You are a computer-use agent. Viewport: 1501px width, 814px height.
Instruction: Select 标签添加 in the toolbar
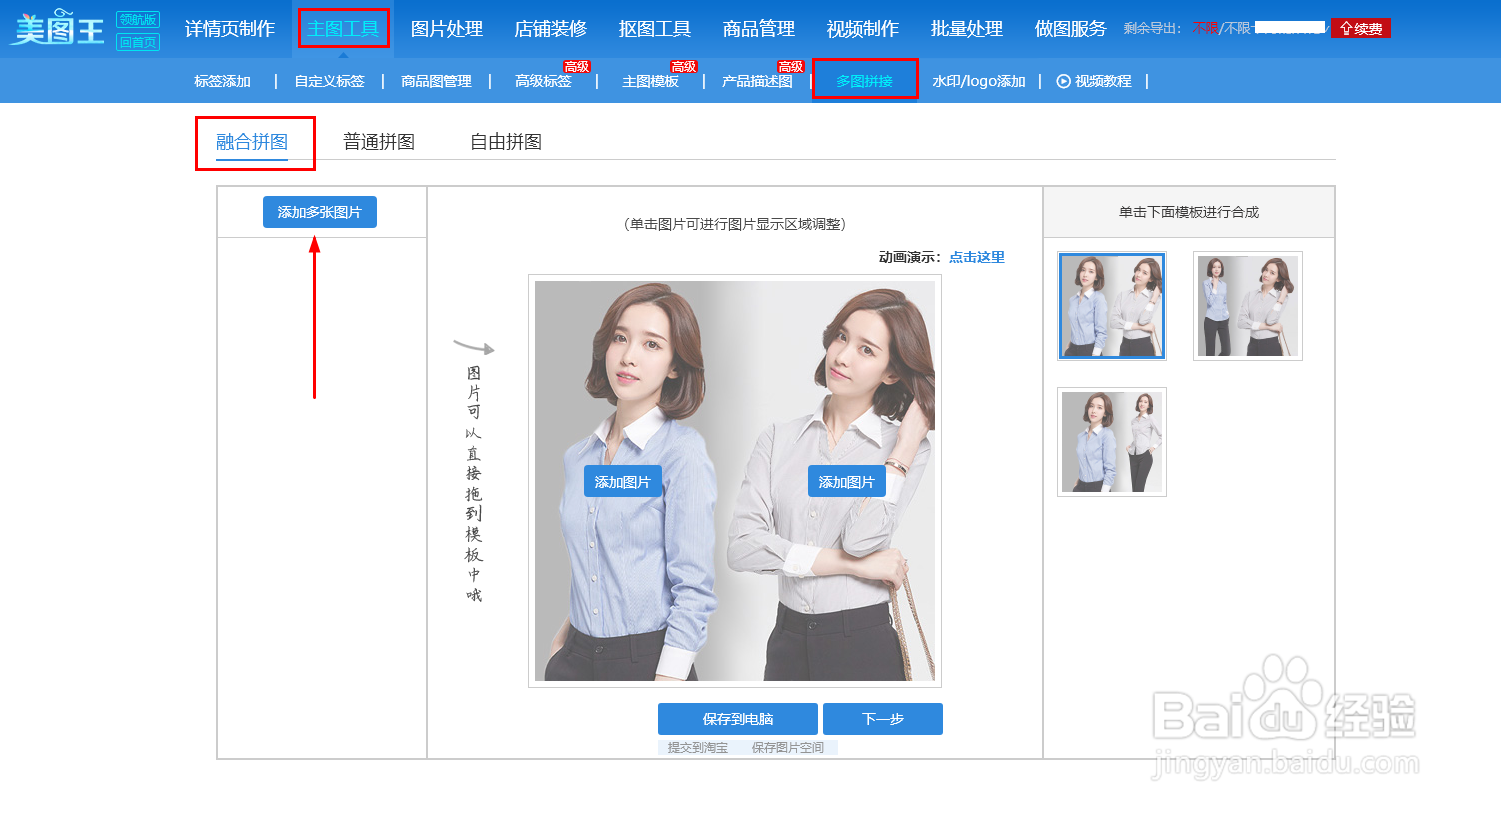click(224, 81)
